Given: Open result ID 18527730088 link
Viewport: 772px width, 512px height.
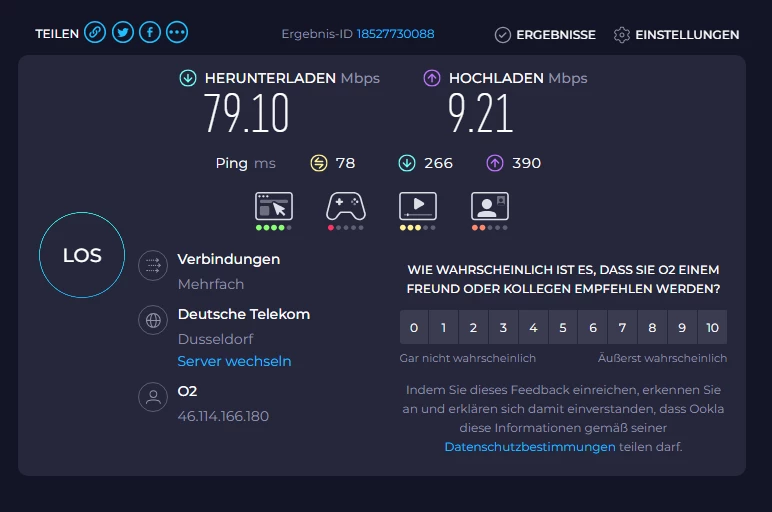Looking at the screenshot, I should click(x=395, y=34).
